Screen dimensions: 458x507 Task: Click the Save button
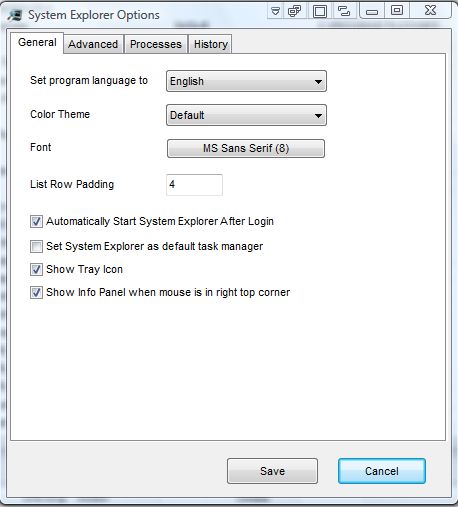[x=272, y=471]
